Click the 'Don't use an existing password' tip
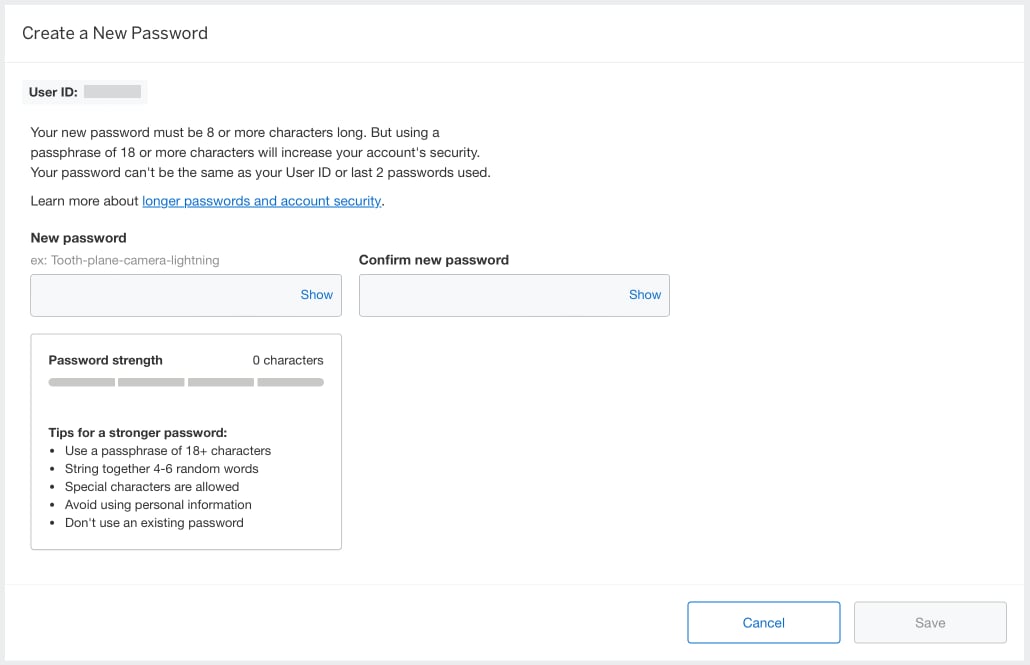 point(154,523)
